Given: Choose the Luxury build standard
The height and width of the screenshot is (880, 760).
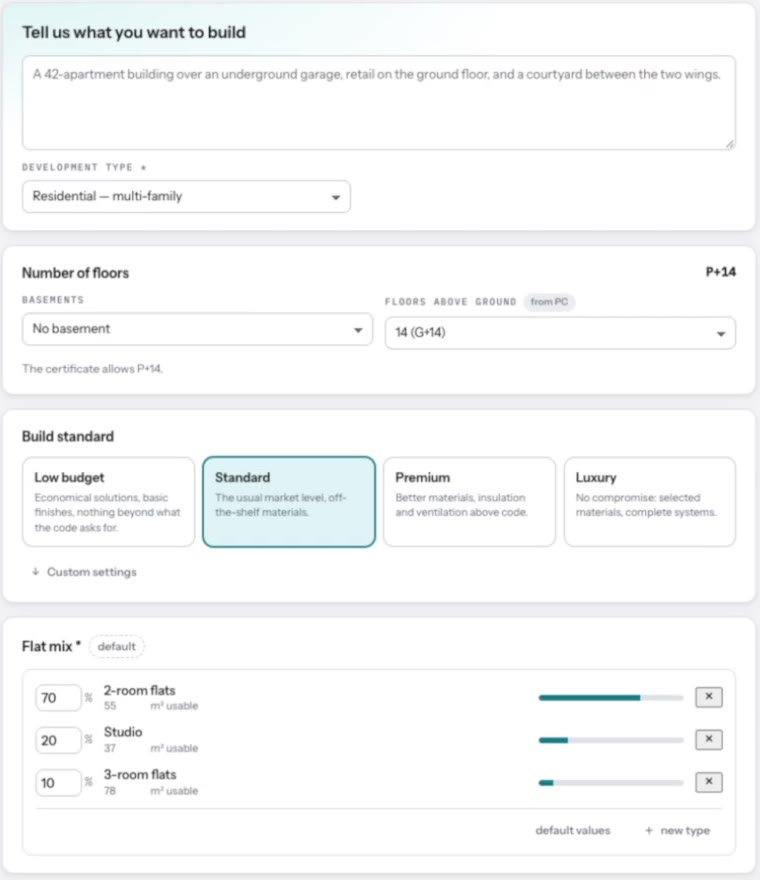Looking at the screenshot, I should 649,502.
